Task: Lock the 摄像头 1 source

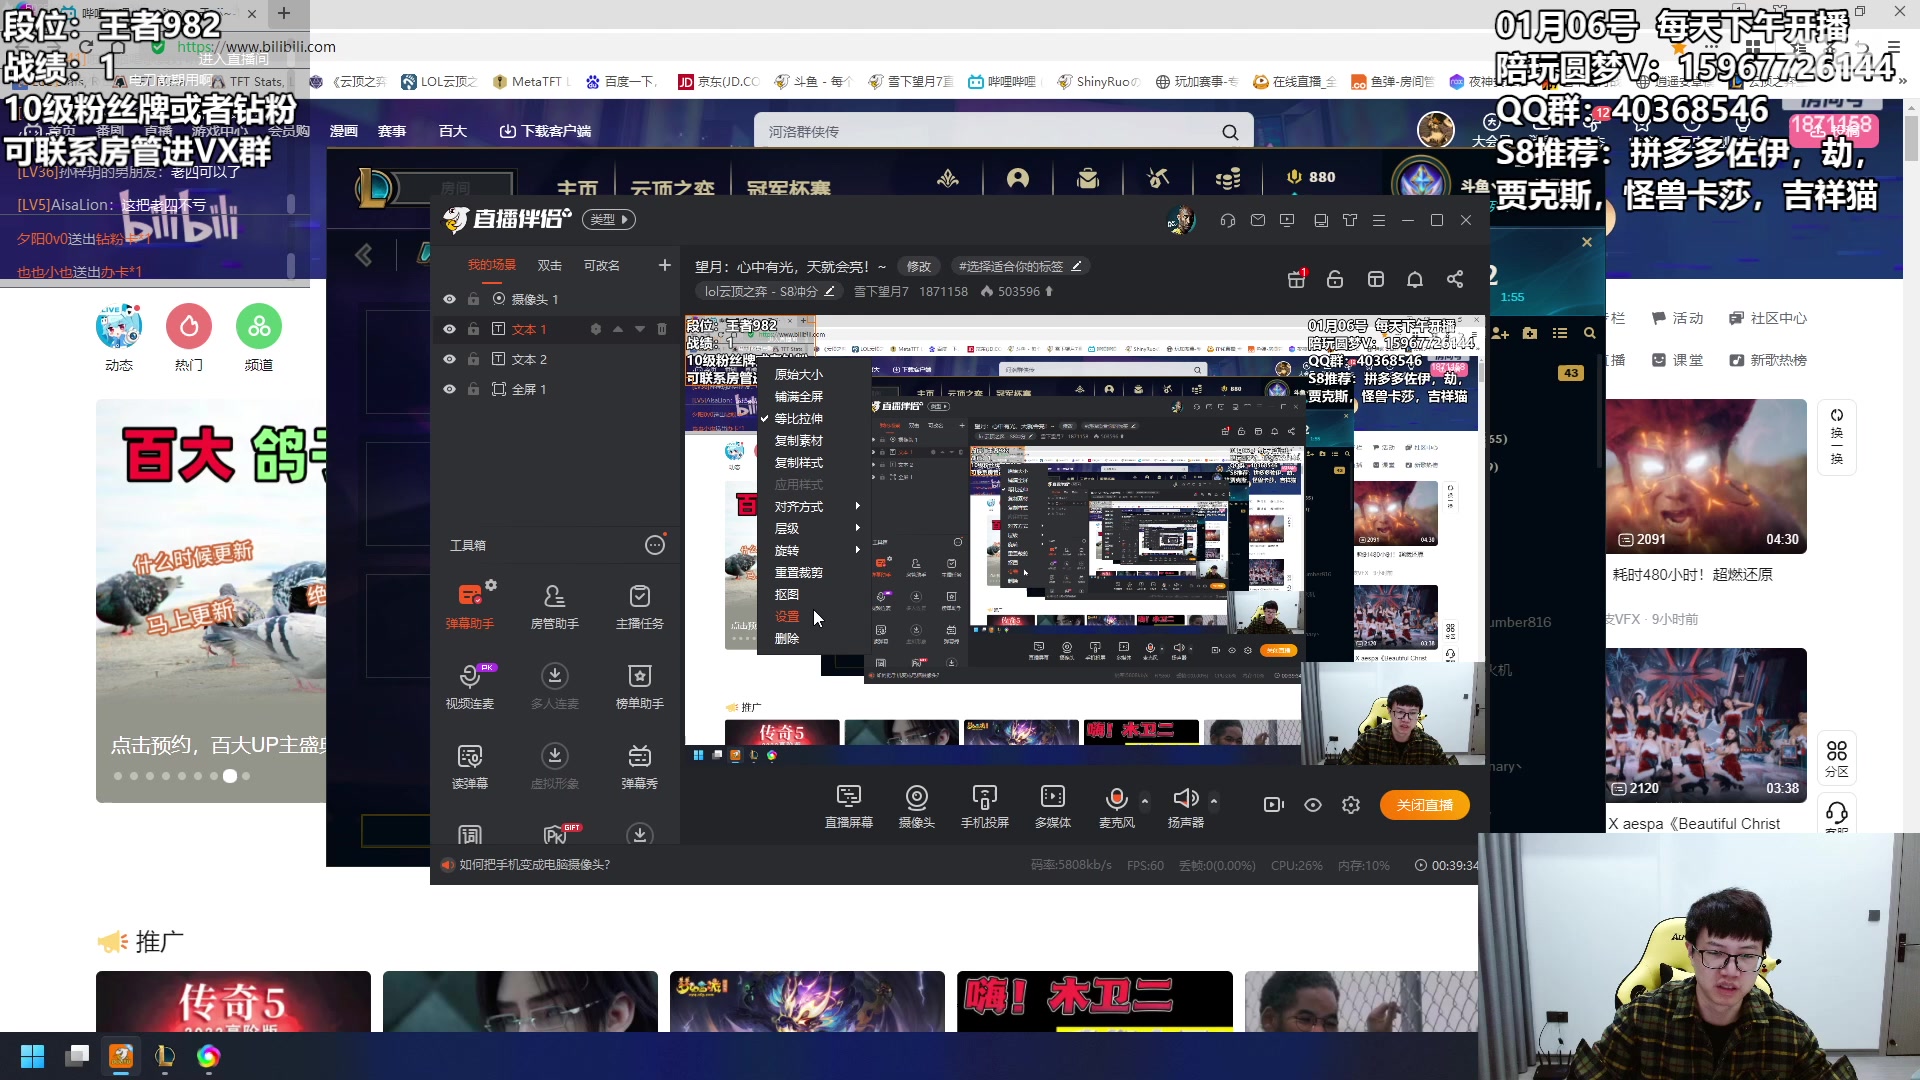Action: coord(473,299)
